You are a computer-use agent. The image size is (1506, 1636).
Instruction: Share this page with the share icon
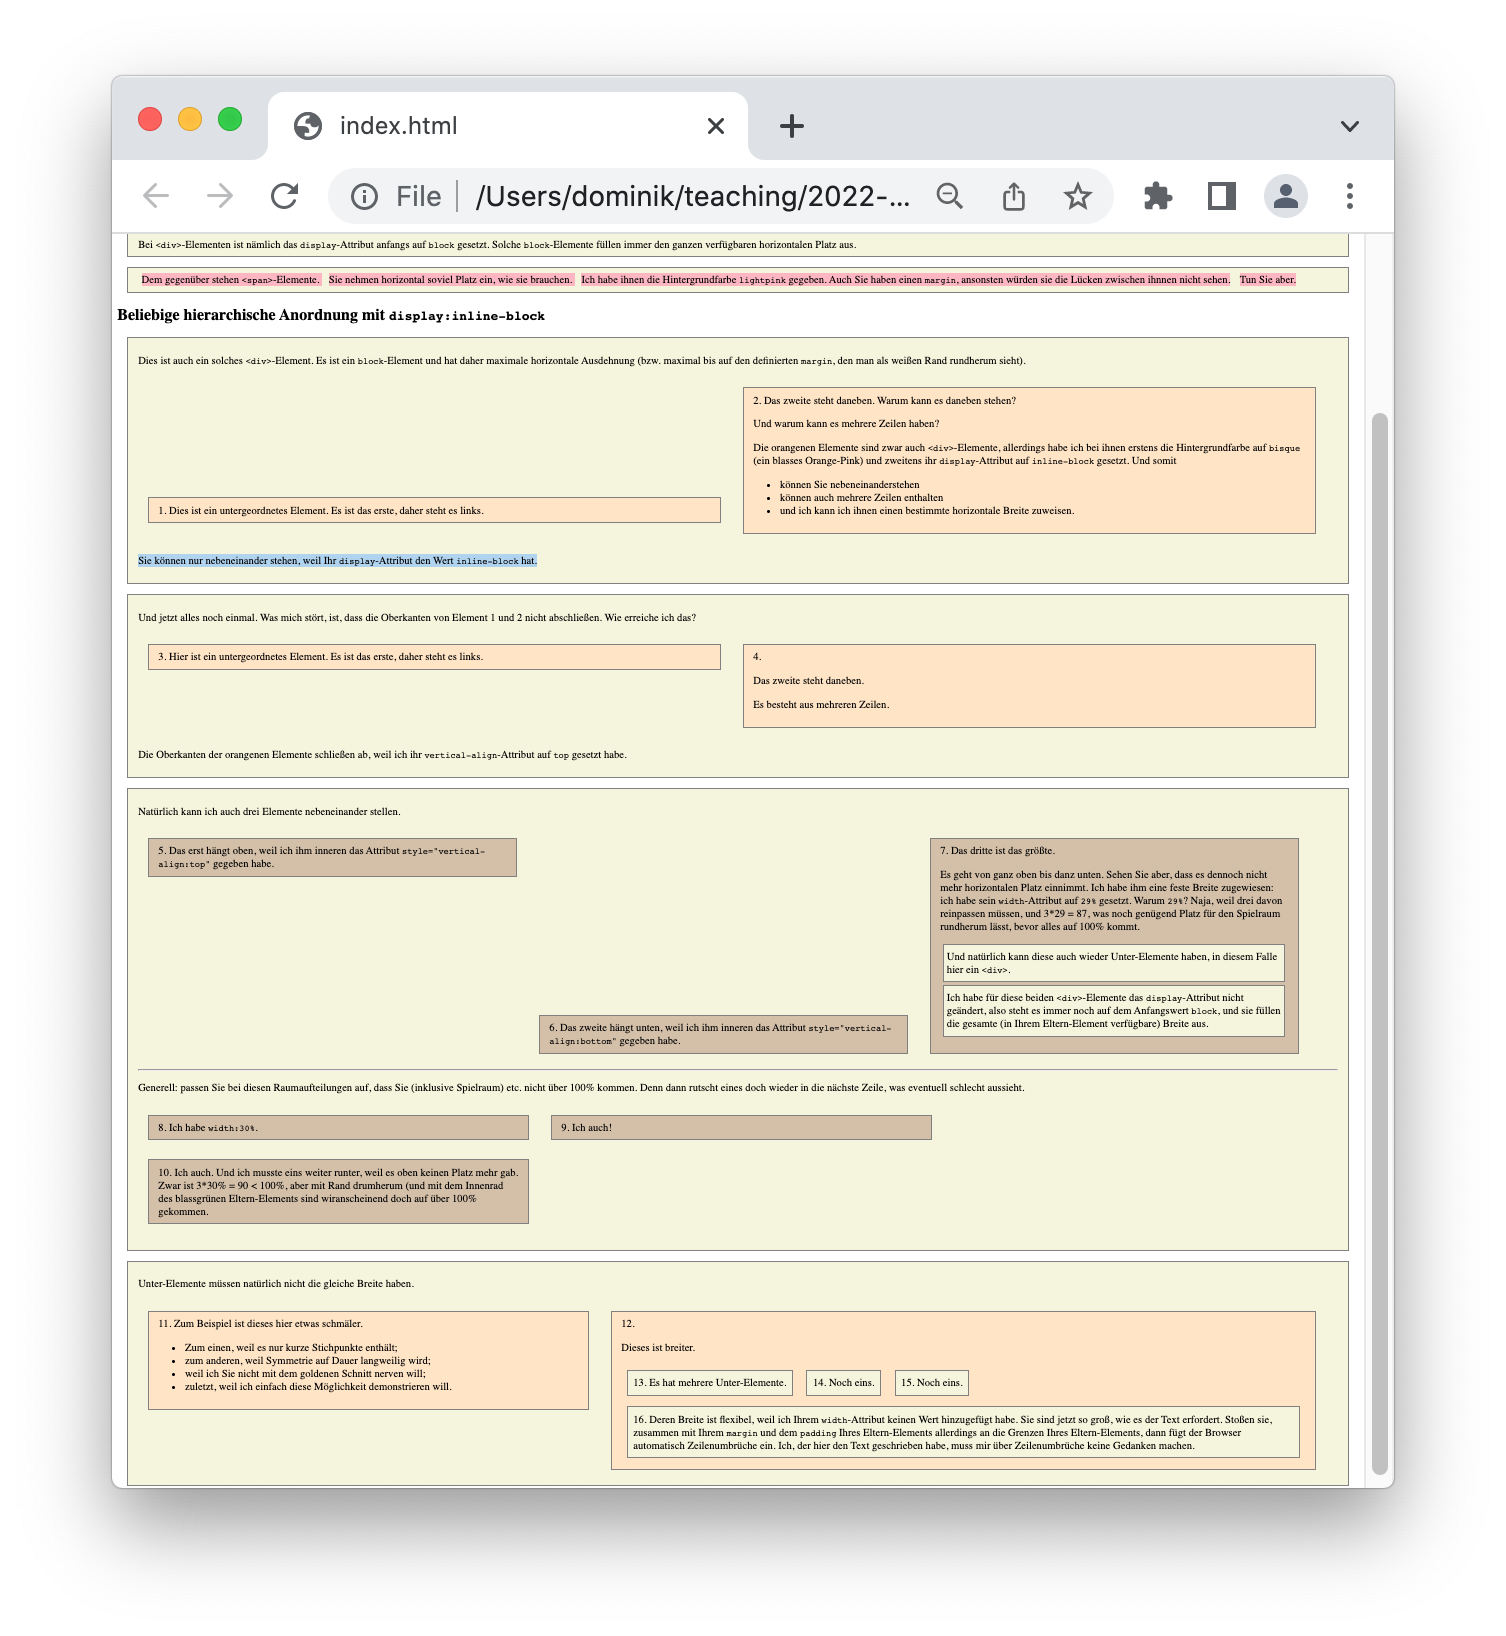click(x=1014, y=196)
